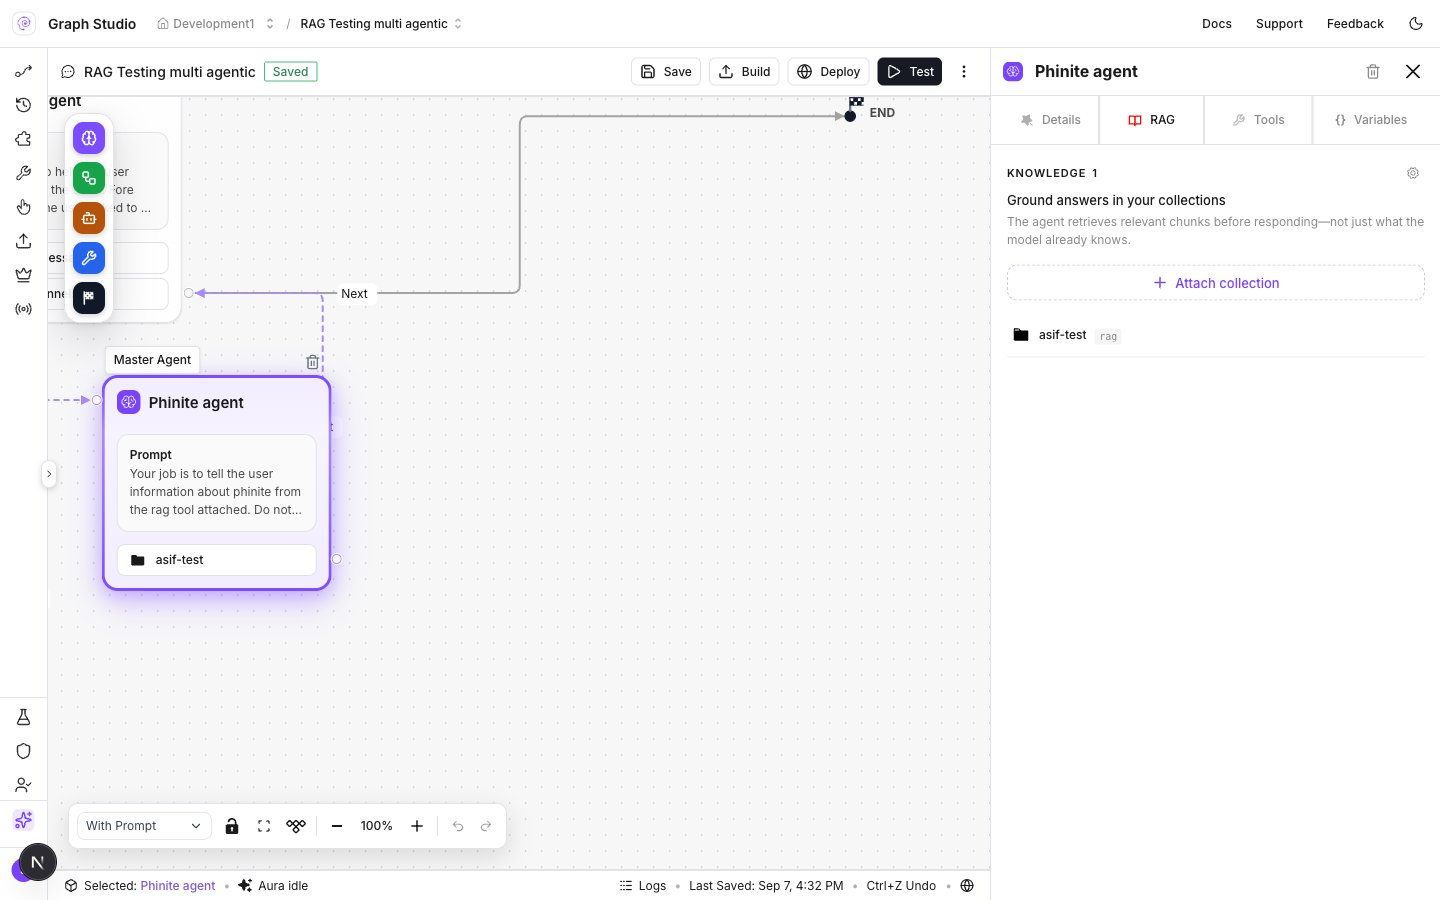Click Attach collection button
1440x900 pixels.
[x=1216, y=283]
